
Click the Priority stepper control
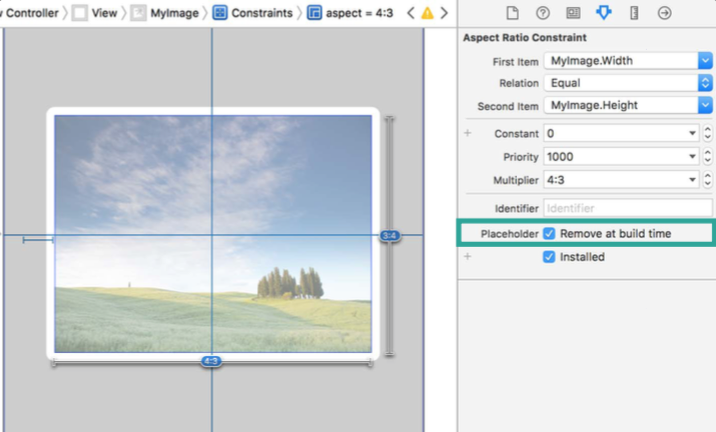707,157
